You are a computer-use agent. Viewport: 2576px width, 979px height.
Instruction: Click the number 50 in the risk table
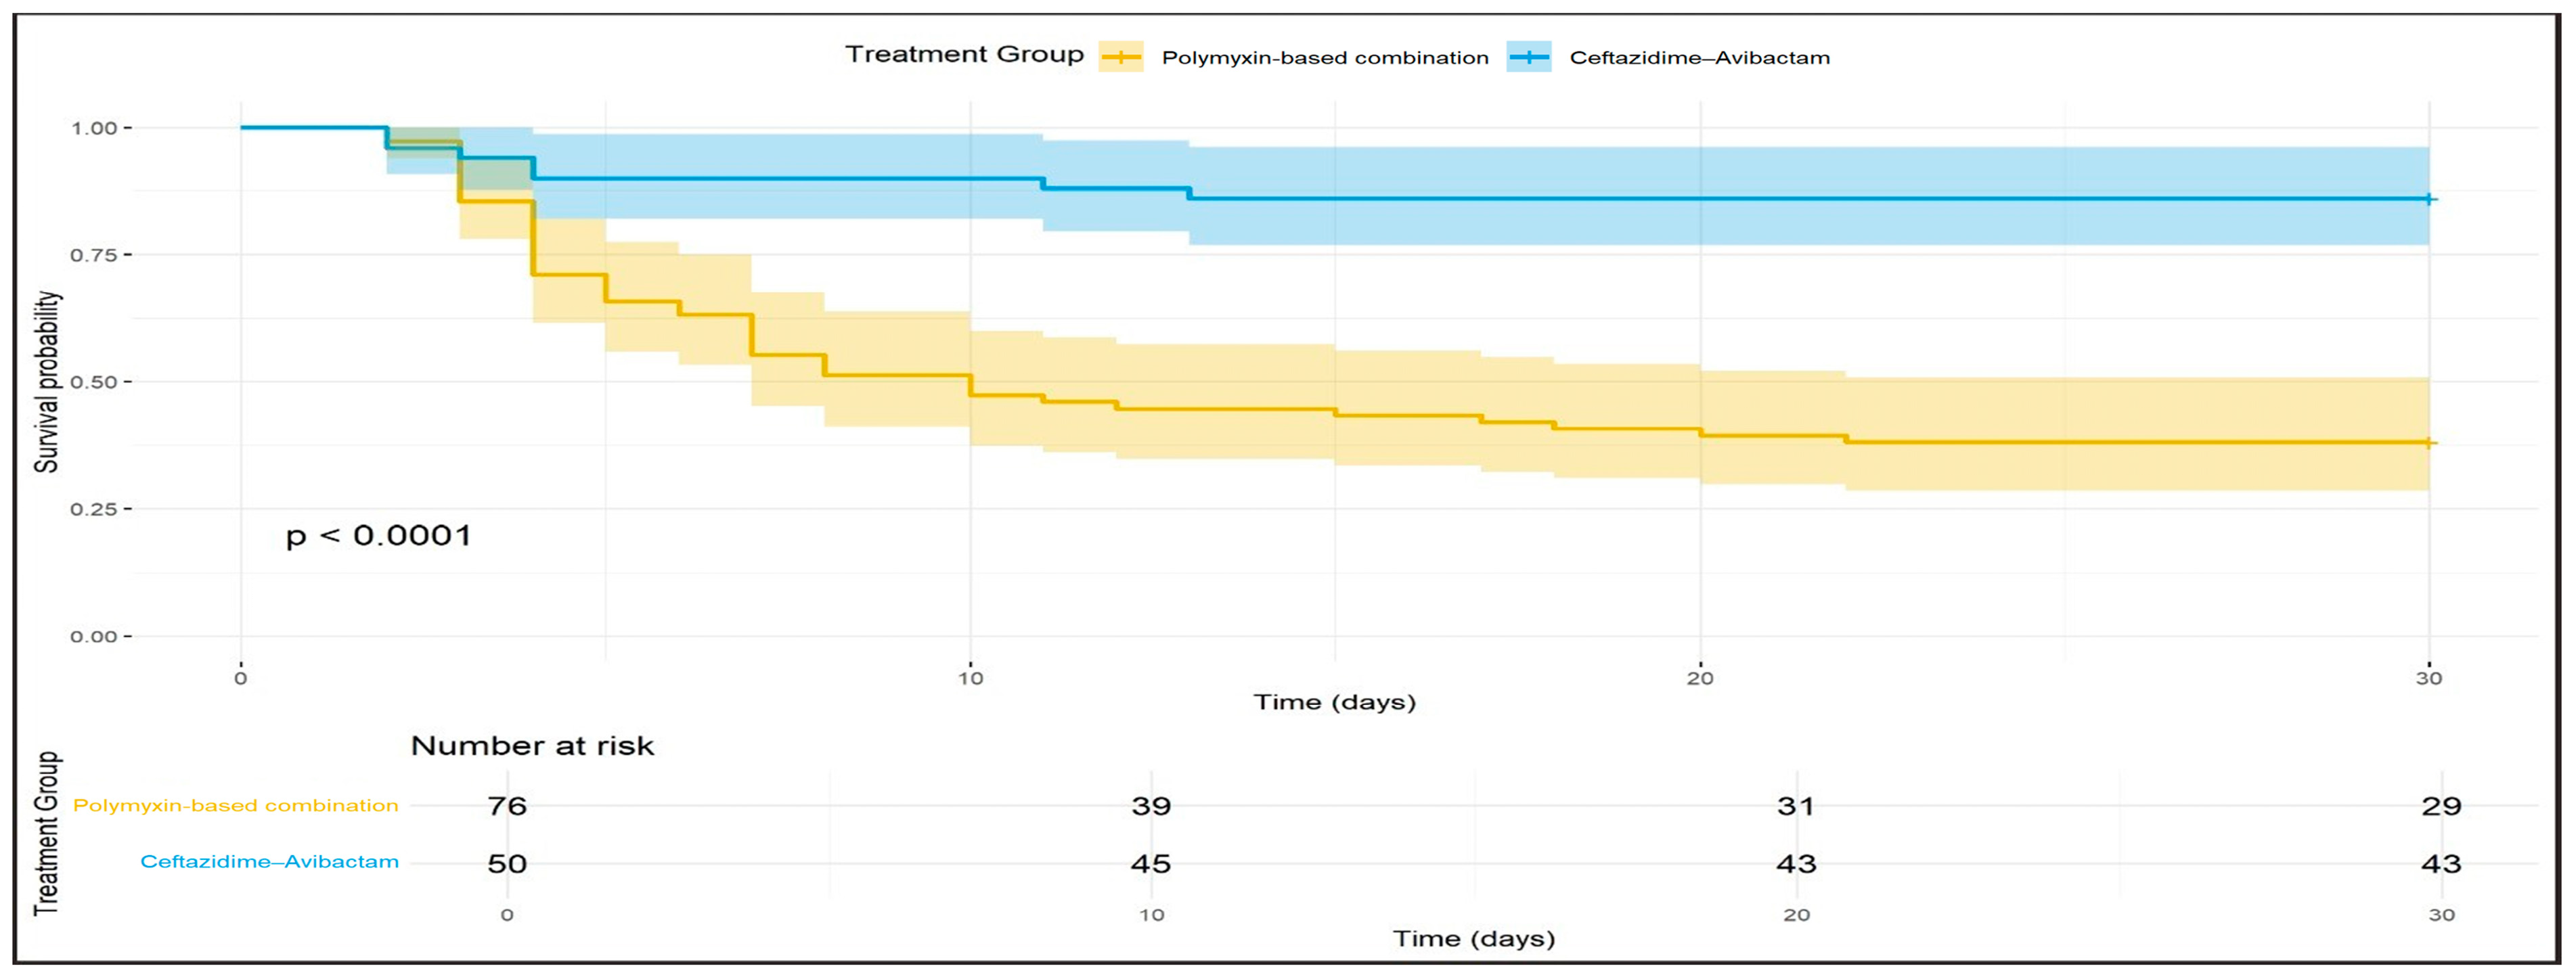[x=507, y=863]
